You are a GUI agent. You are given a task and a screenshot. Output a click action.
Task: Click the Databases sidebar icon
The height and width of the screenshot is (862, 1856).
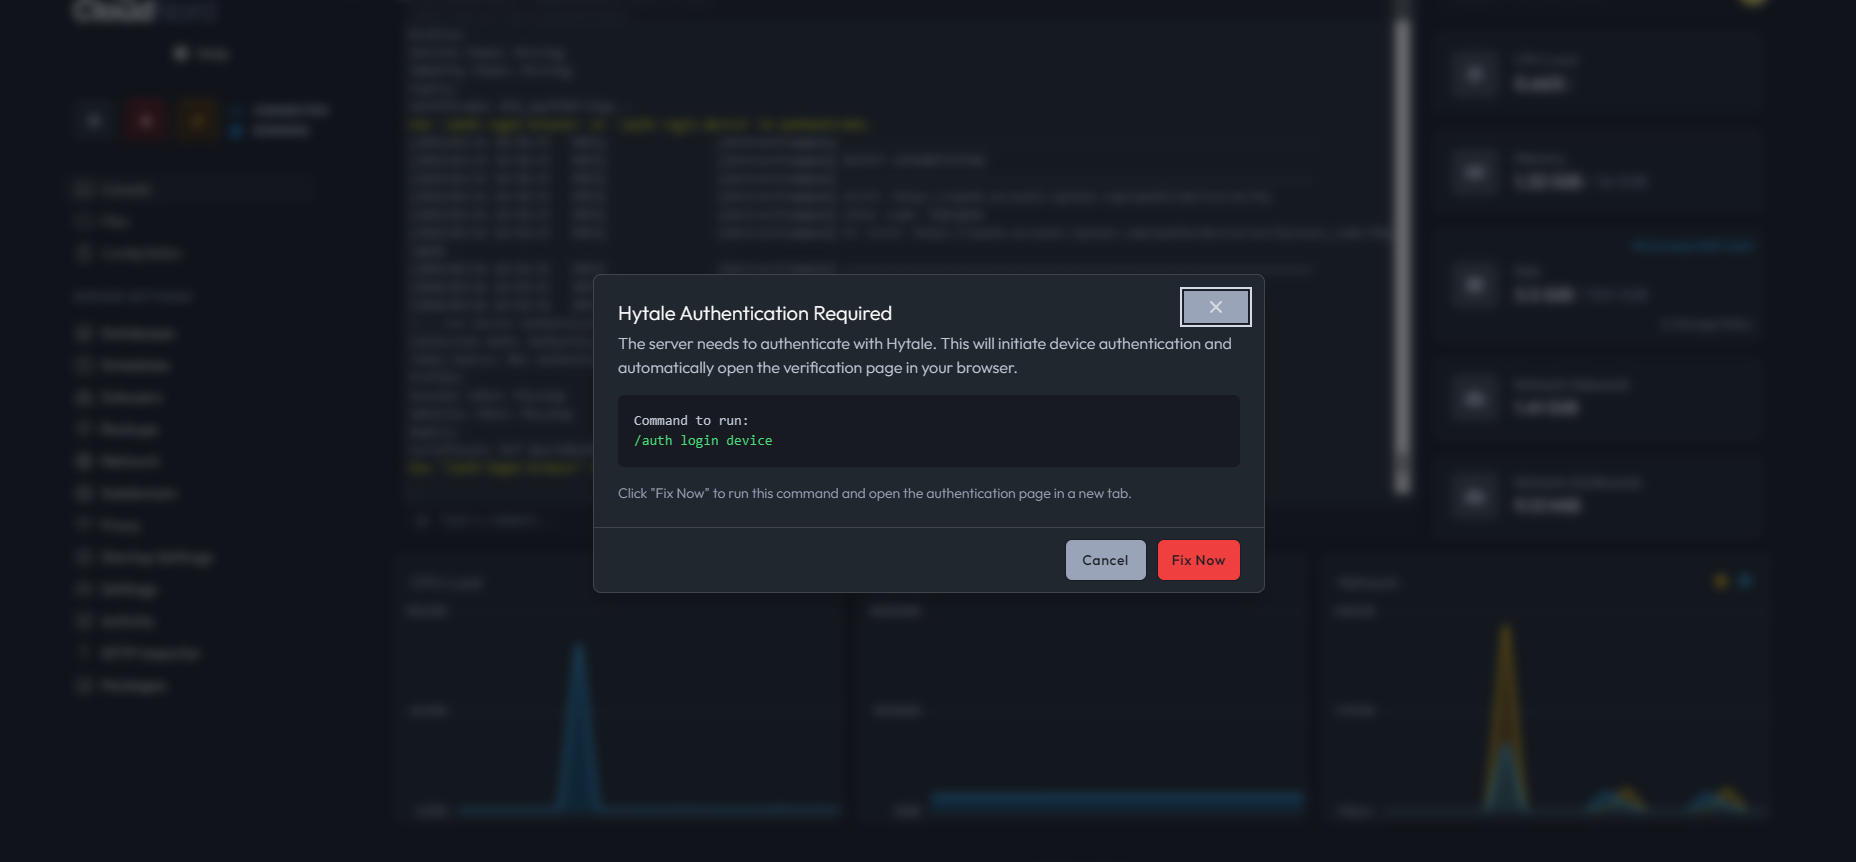84,333
